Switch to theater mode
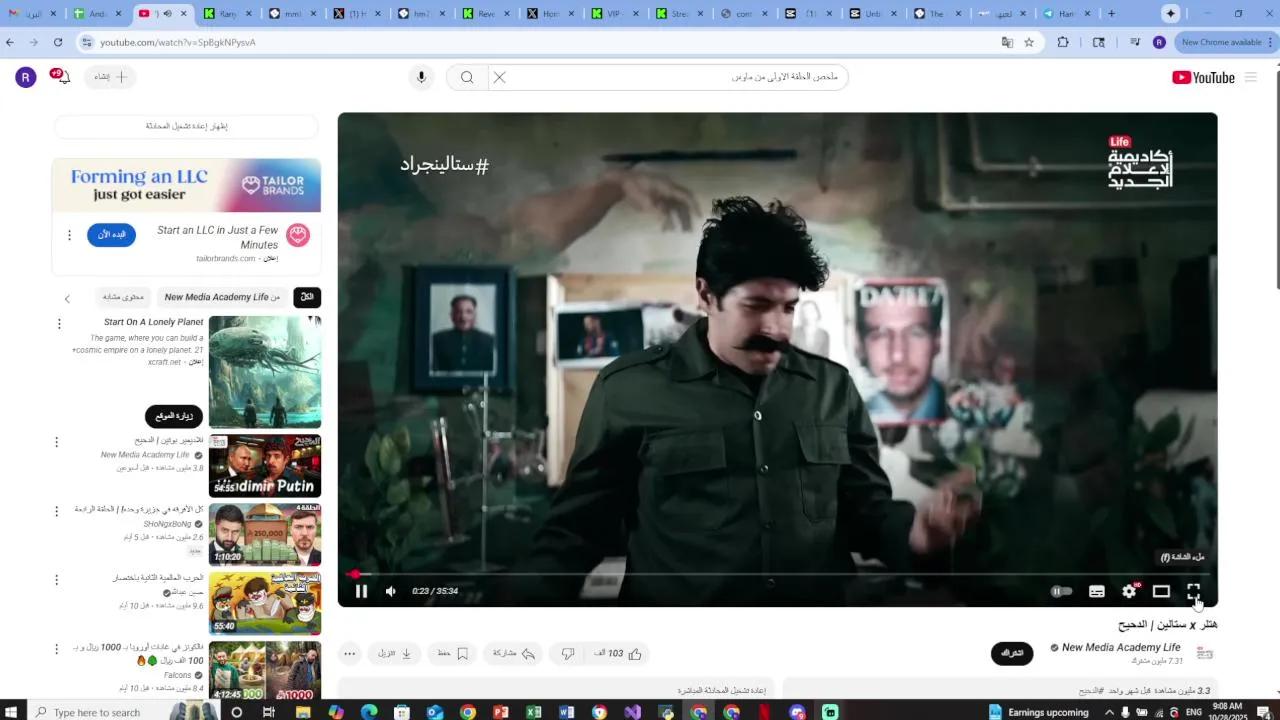 1161,591
